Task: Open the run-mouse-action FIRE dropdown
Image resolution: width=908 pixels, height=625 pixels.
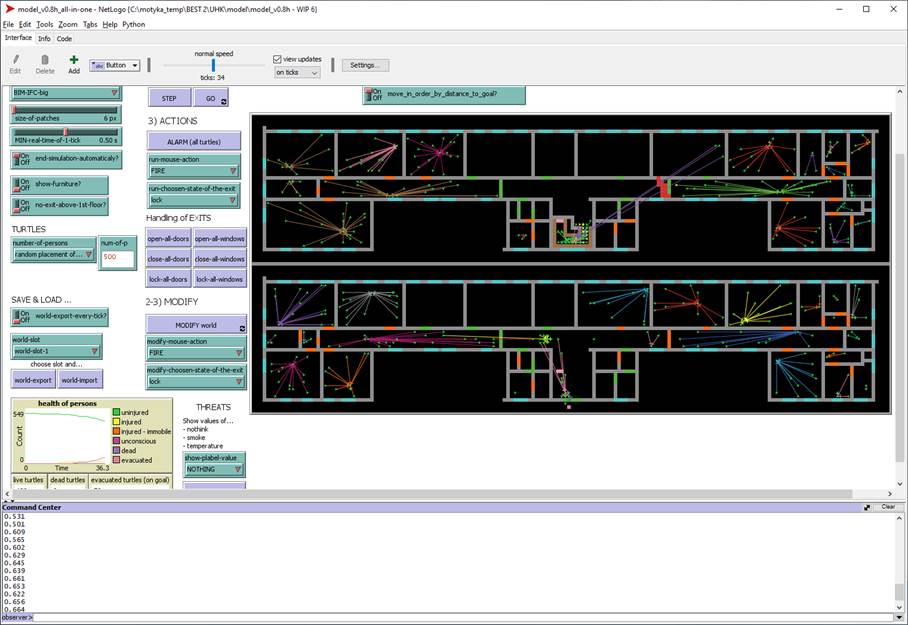Action: pyautogui.click(x=195, y=171)
